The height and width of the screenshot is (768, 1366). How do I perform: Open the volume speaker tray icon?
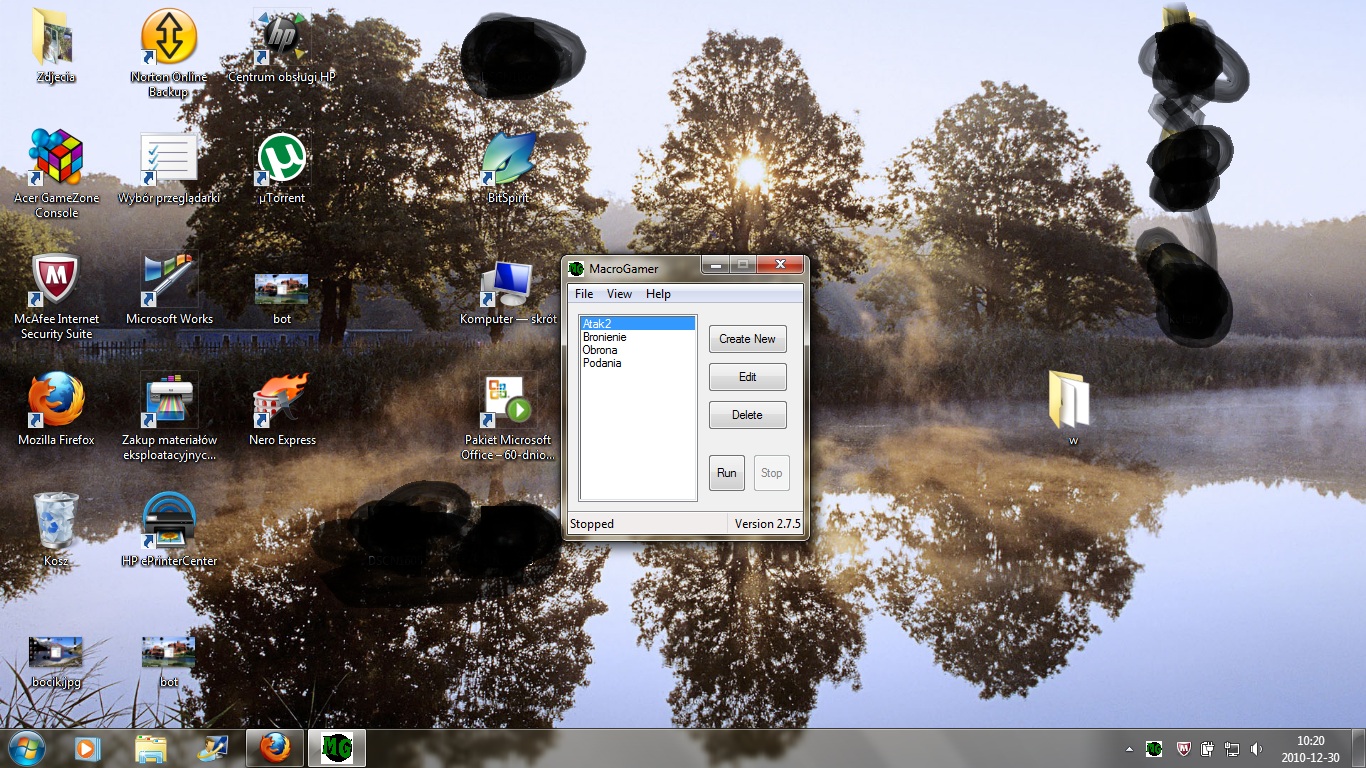point(1256,748)
